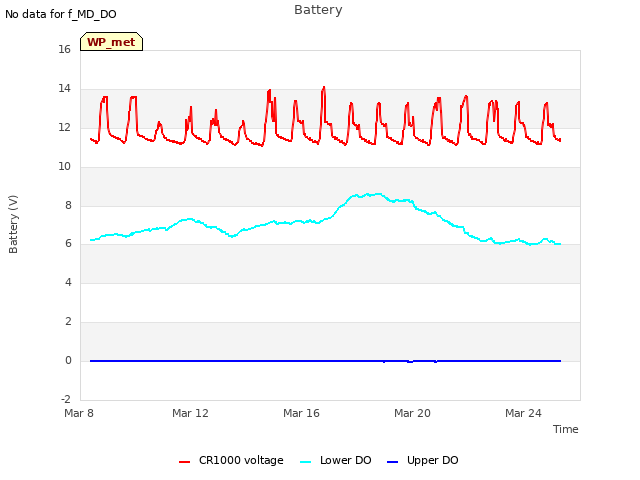The width and height of the screenshot is (640, 480).
Task: Click the 6 y-axis tick label
Action: [x=68, y=244]
